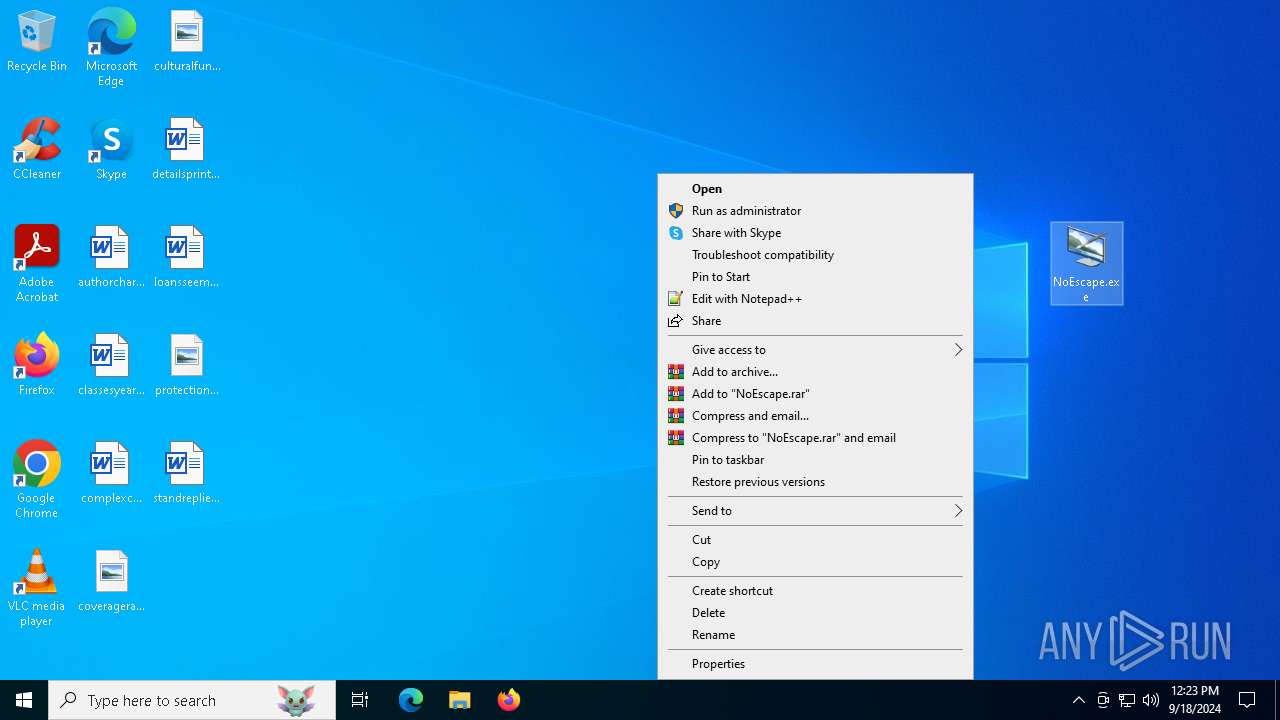This screenshot has width=1280, height=720.
Task: Open the Recycle Bin desktop icon
Action: [37, 42]
